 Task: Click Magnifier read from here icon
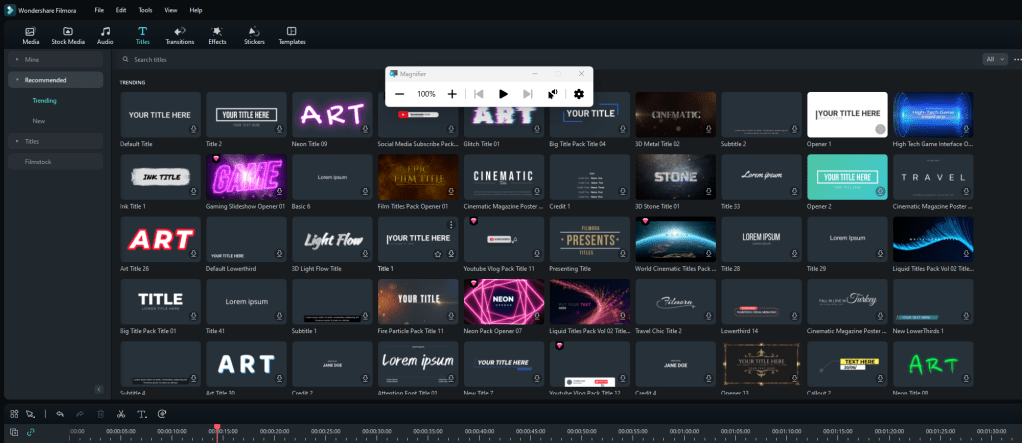click(552, 94)
